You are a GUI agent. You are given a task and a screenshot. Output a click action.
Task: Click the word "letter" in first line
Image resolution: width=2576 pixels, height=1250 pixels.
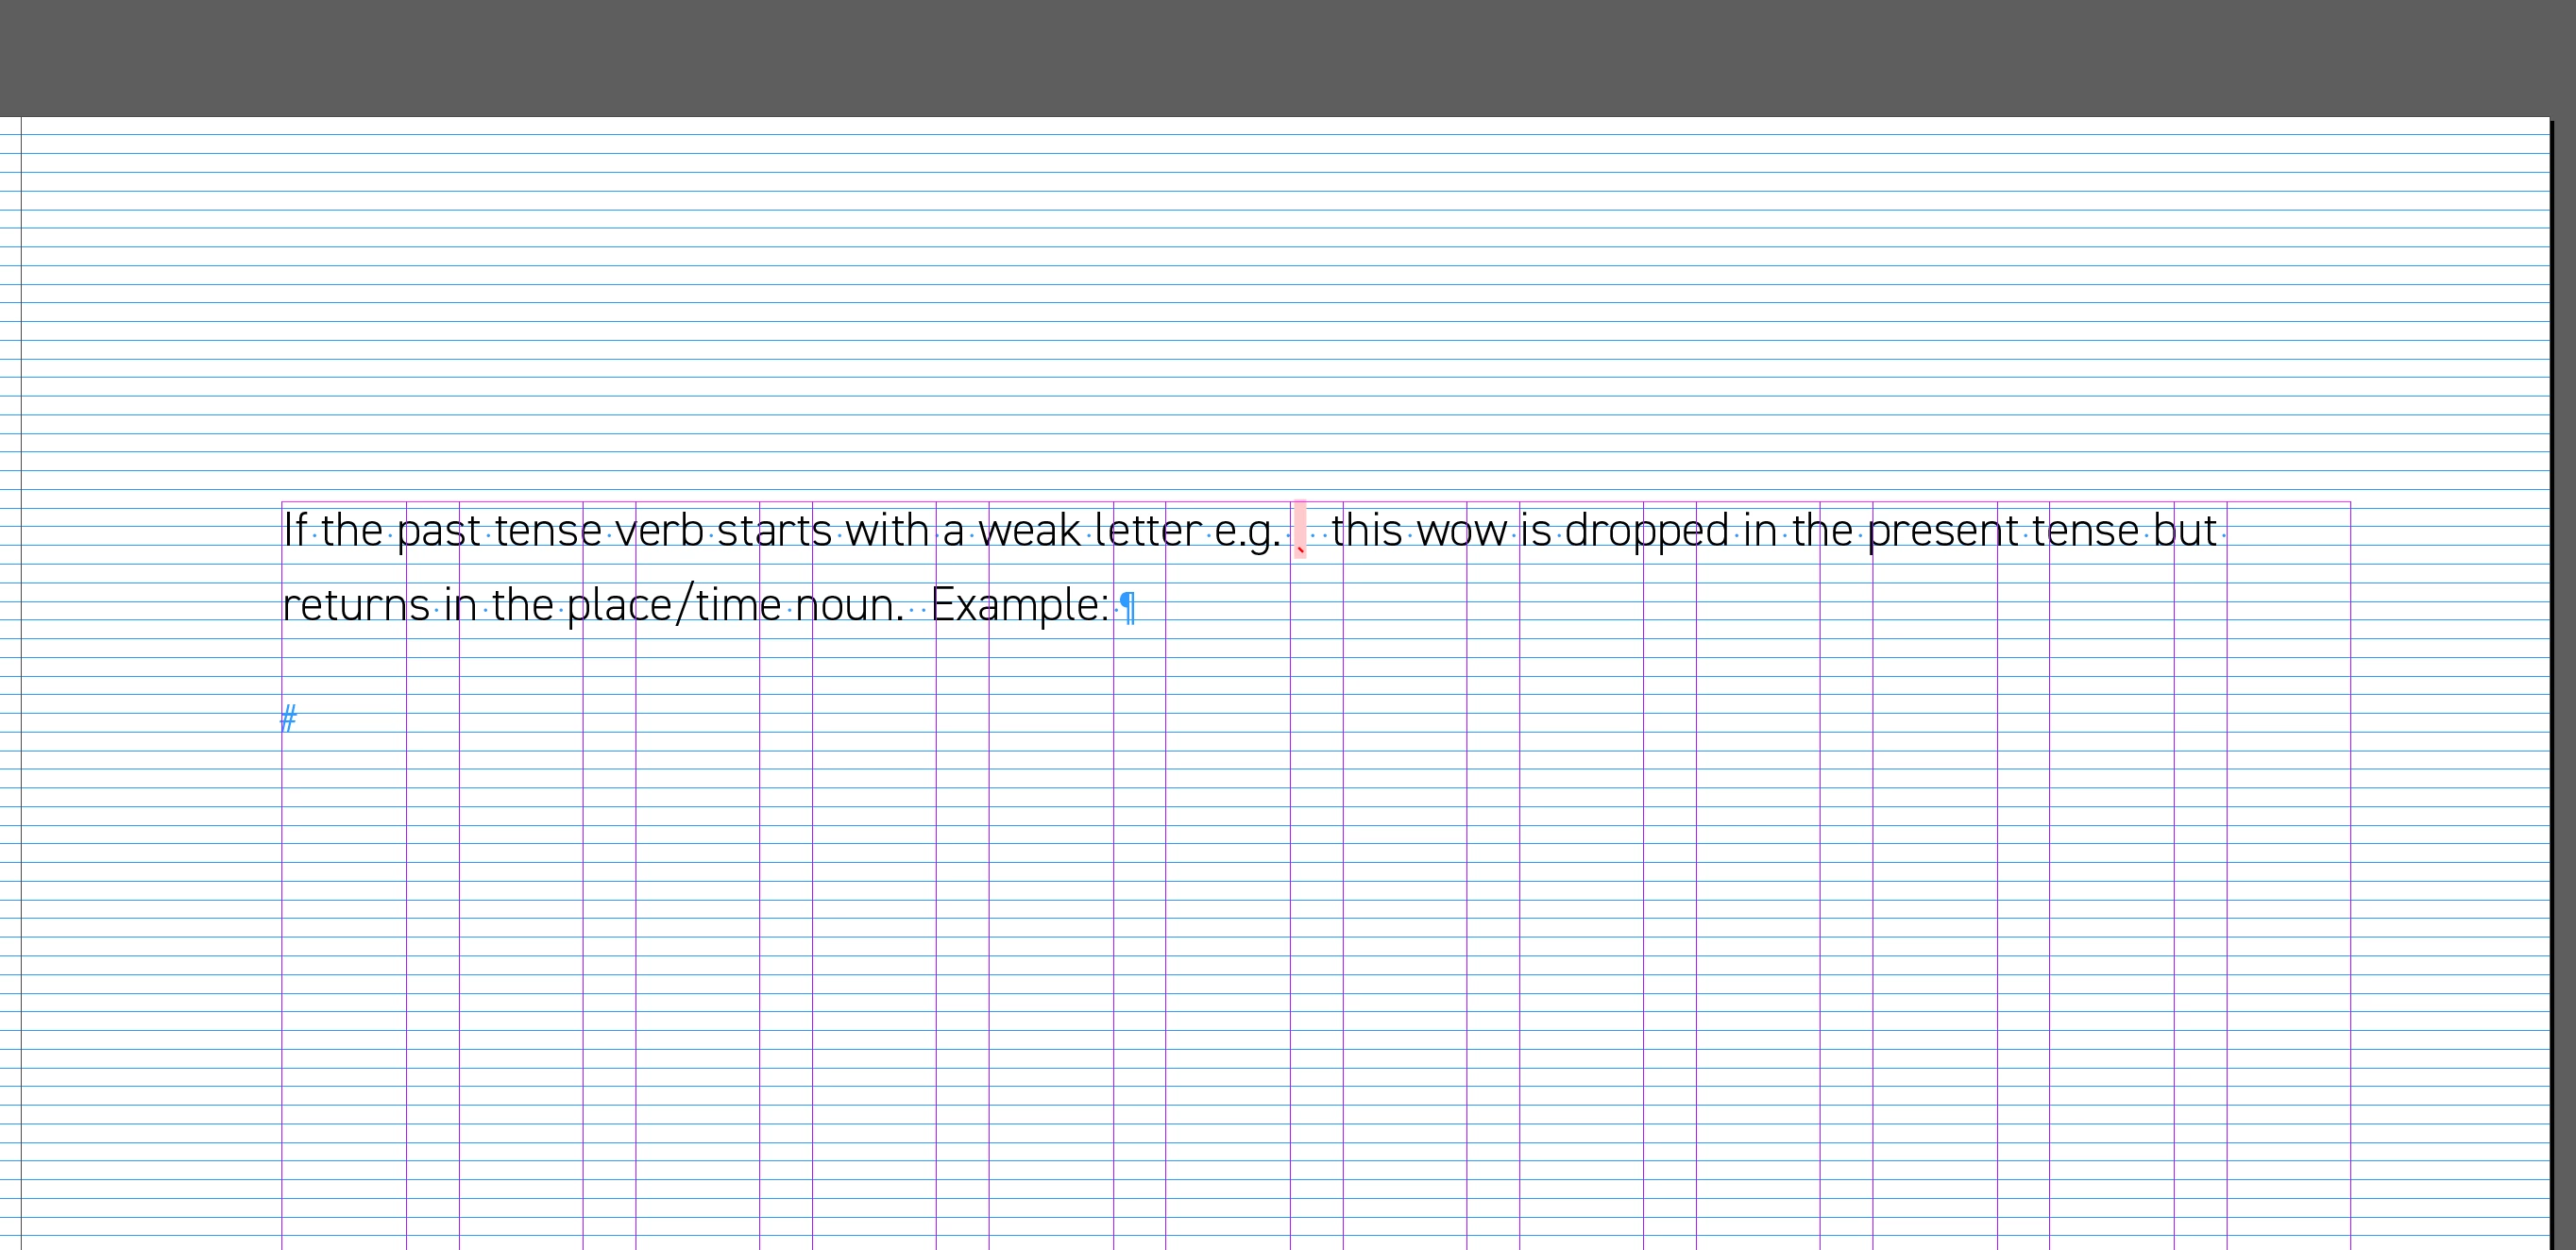click(1148, 530)
